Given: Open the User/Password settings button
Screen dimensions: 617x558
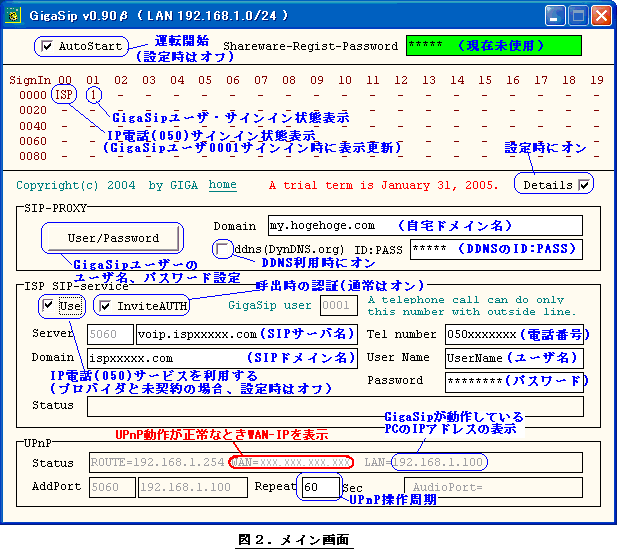Looking at the screenshot, I should [113, 238].
